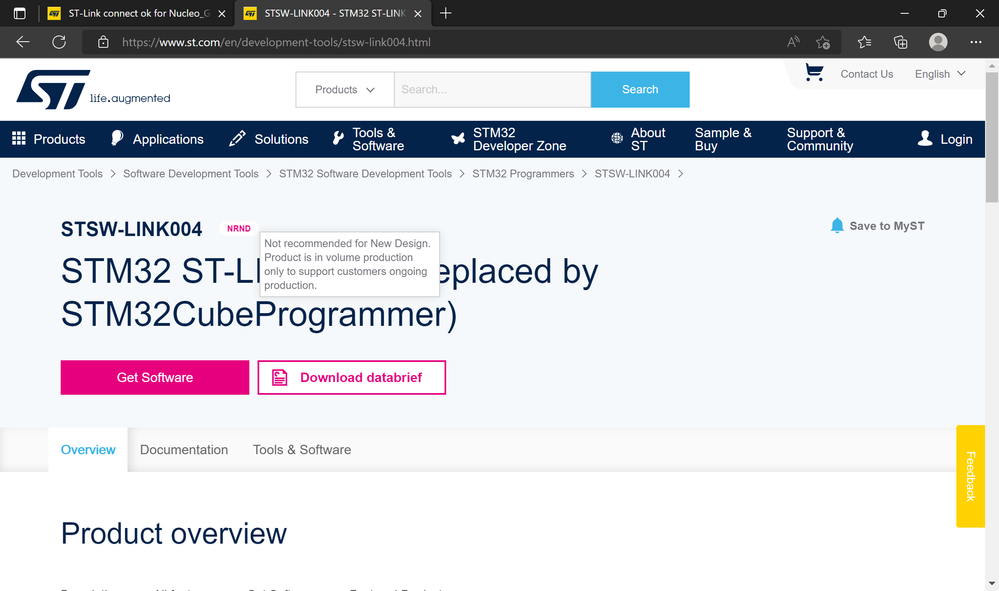Select the Overview tab
Screen dimensions: 999x591
point(88,450)
